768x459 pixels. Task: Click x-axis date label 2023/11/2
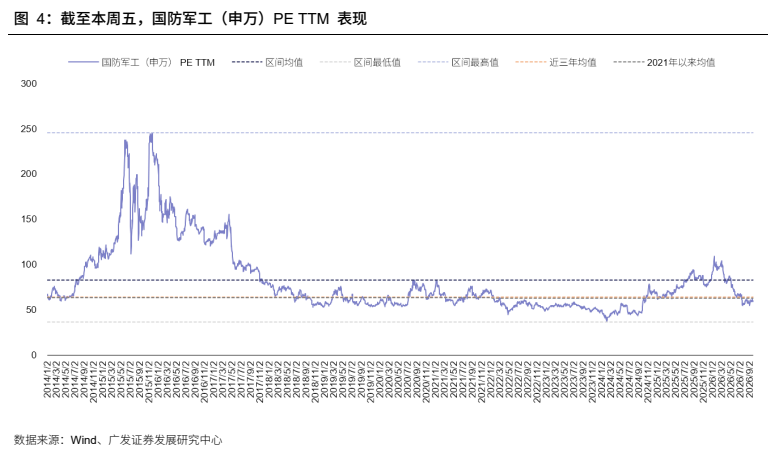(592, 382)
